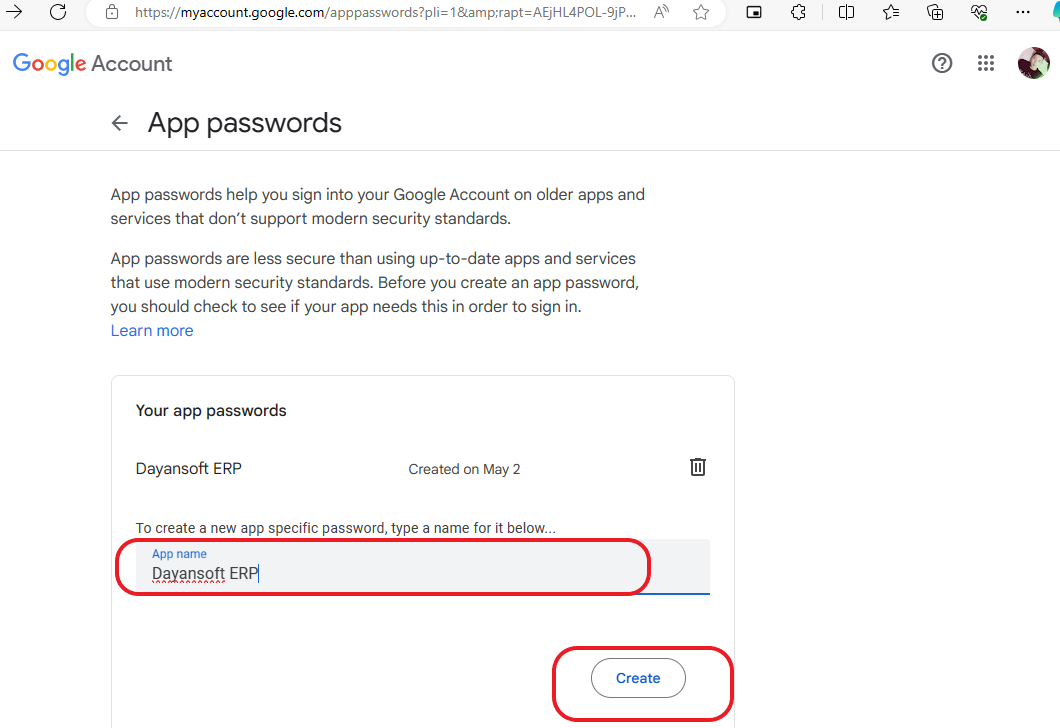This screenshot has height=728, width=1060.
Task: Delete the Dayansoft ERP app password
Action: click(698, 467)
